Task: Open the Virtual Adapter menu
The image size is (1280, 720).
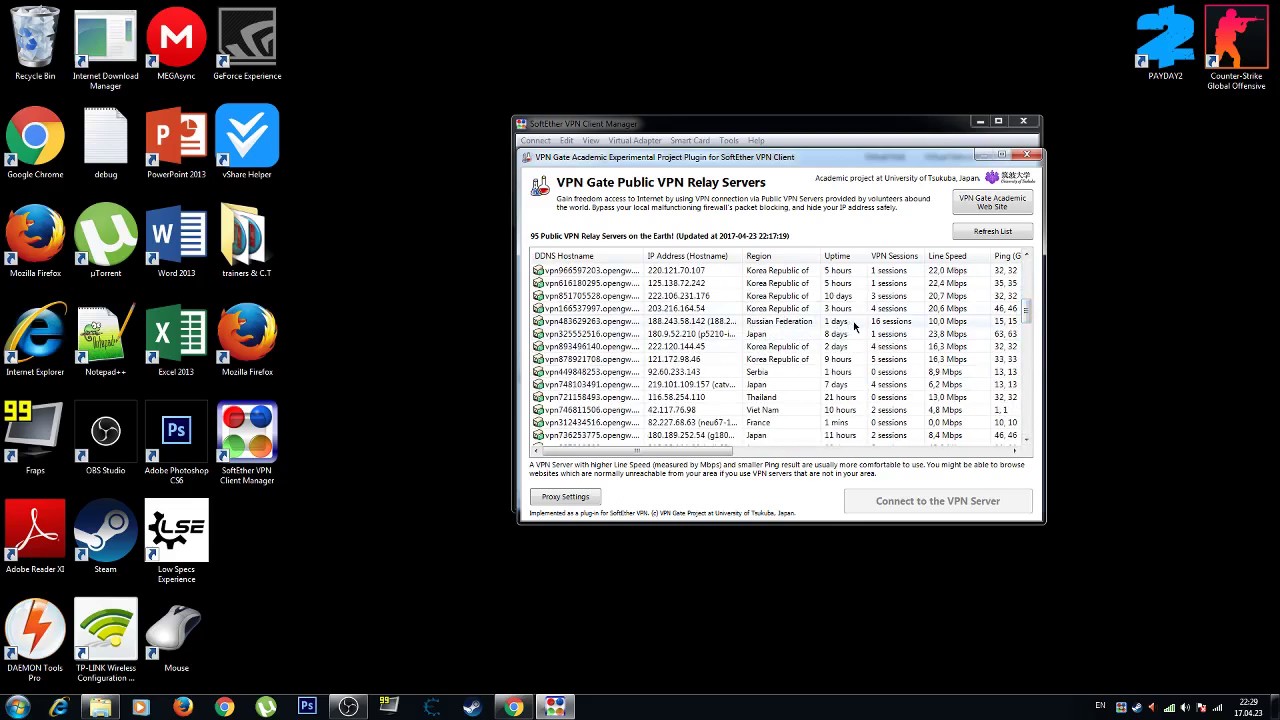Action: 635,140
